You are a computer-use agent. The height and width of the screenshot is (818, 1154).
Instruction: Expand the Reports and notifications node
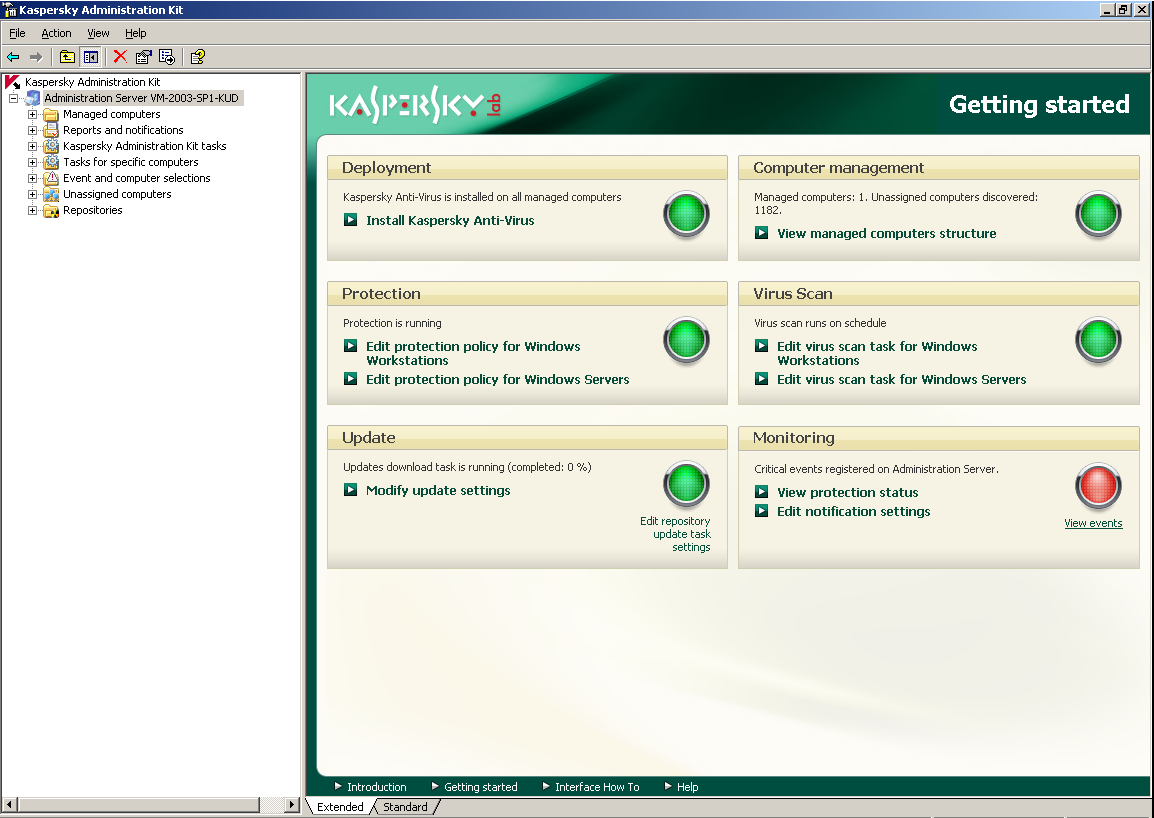point(32,130)
